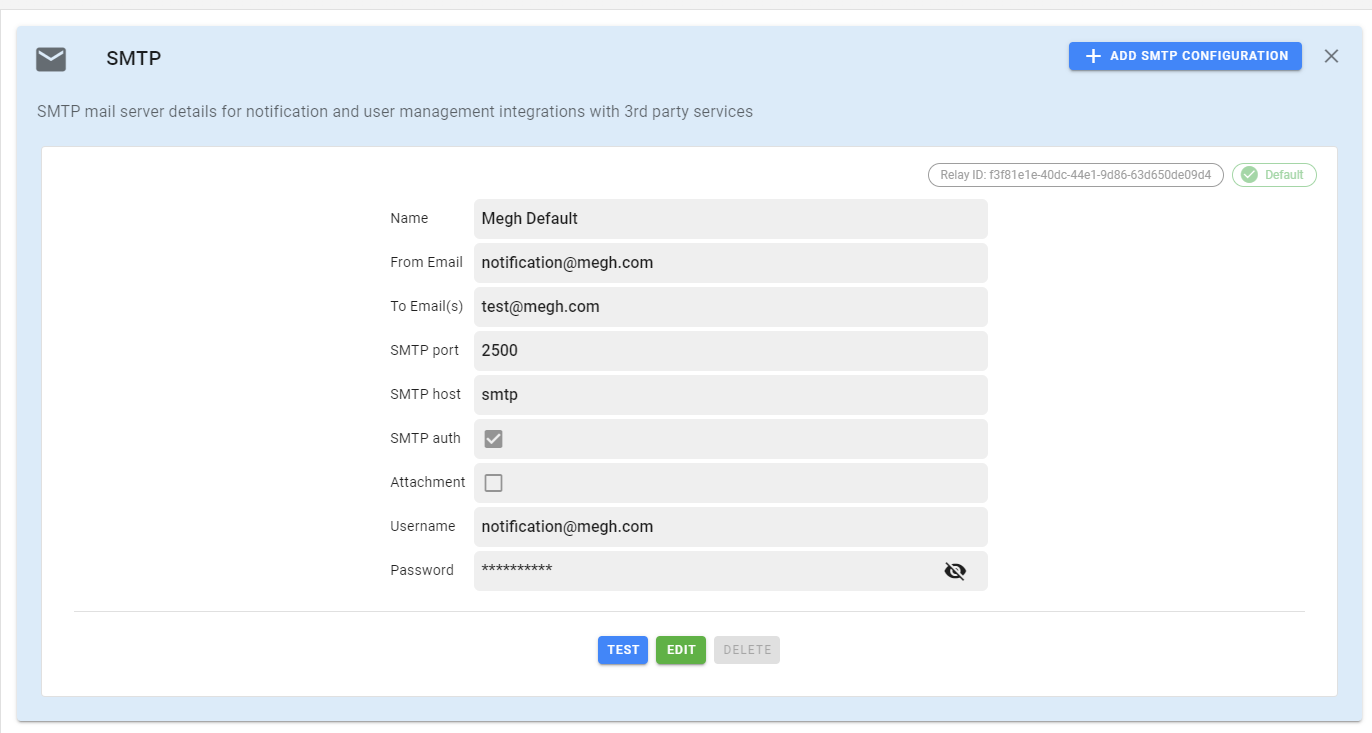Click the SMTP host field showing smtp

[730, 394]
